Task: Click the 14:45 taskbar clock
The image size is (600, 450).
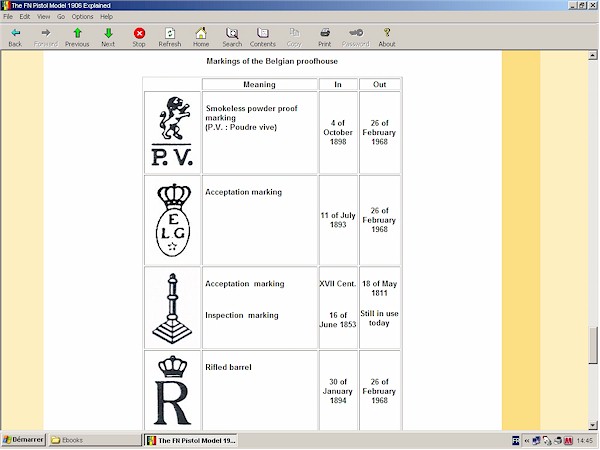Action: 584,441
